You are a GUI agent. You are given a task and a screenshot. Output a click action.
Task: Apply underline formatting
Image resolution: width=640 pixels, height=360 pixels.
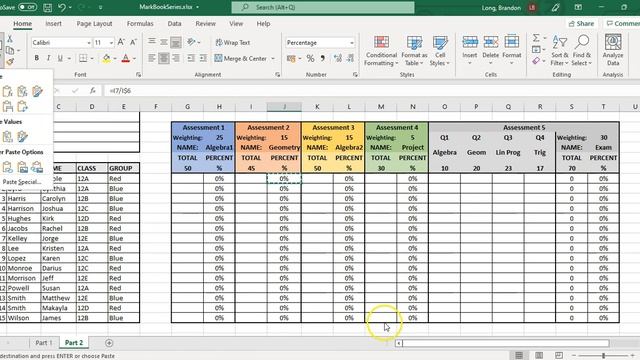pos(60,58)
